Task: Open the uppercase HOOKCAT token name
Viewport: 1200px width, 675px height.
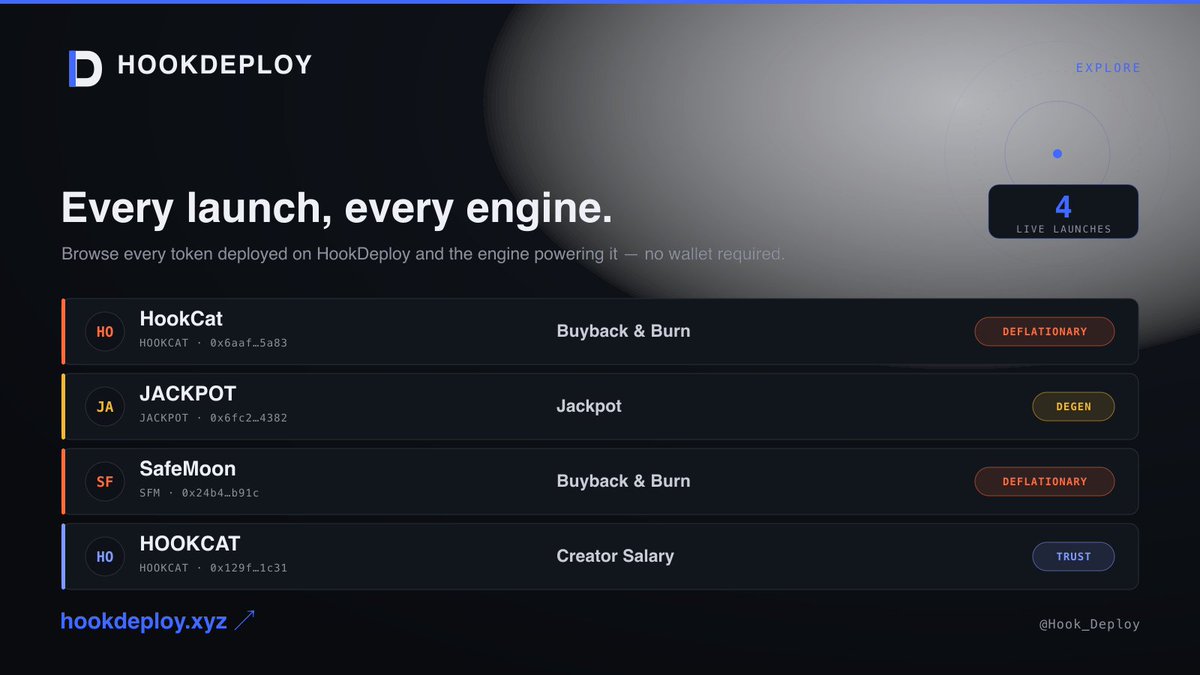Action: click(190, 544)
